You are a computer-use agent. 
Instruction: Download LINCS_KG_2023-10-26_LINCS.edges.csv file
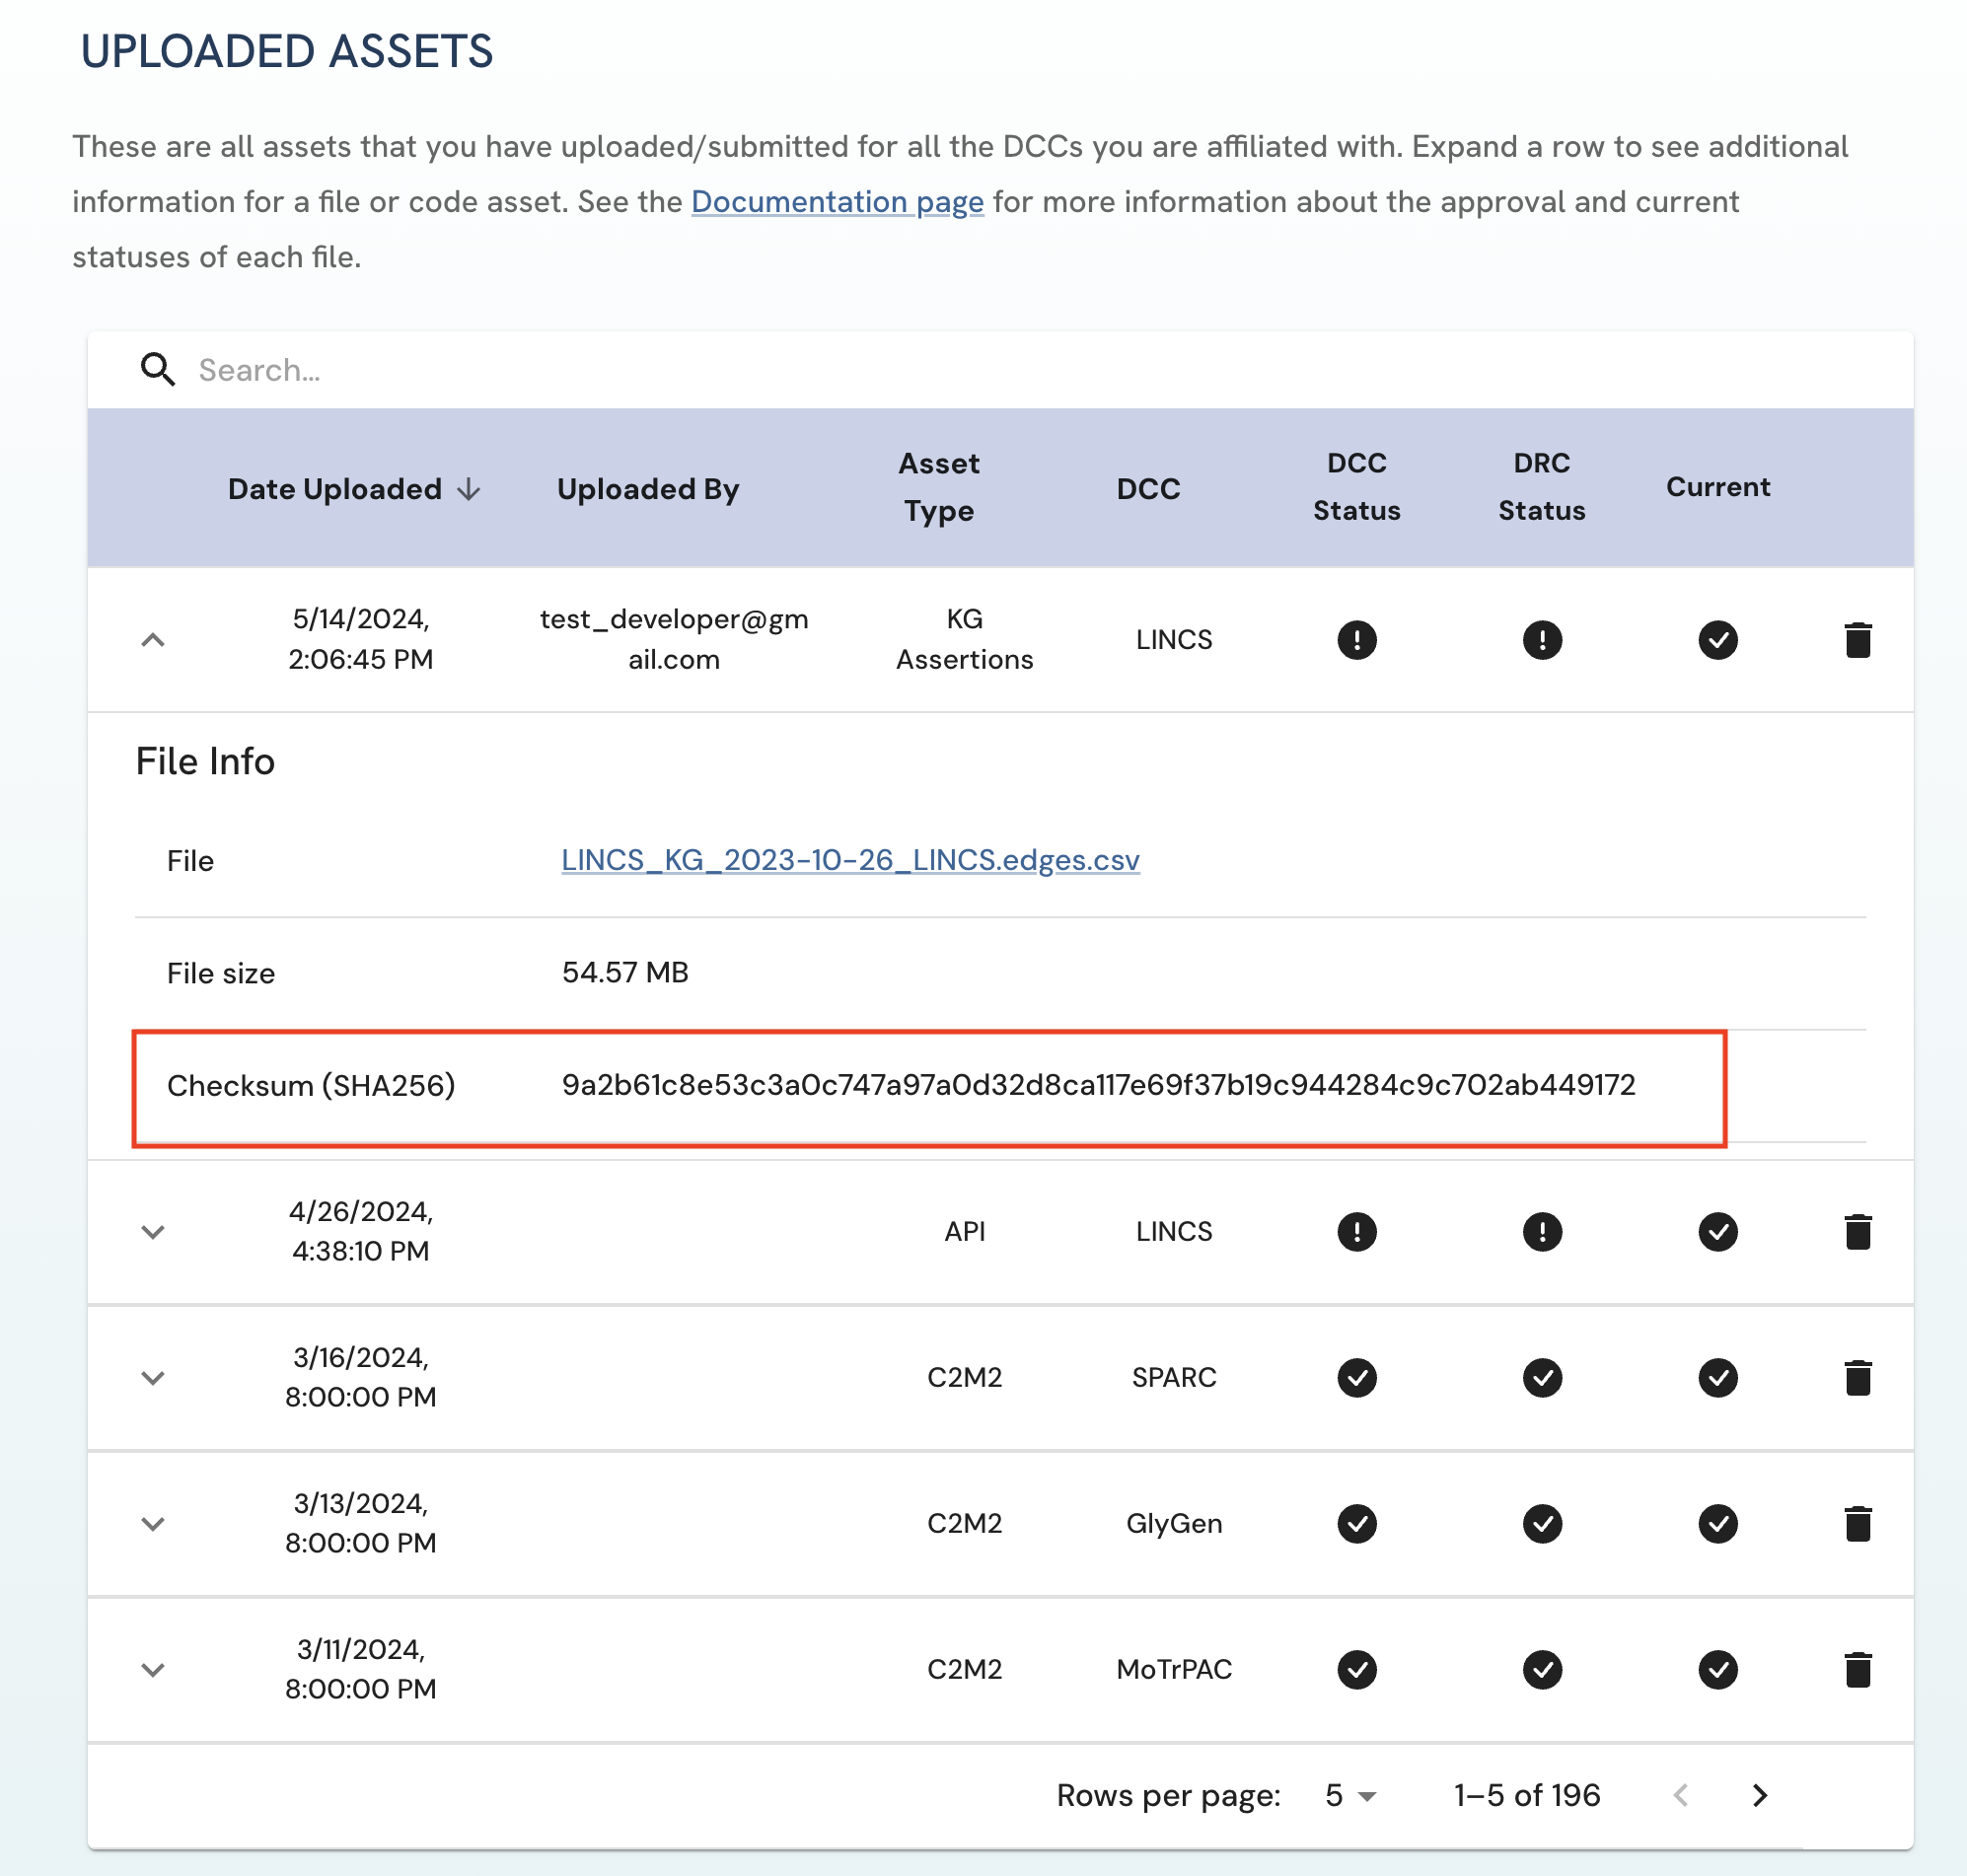pos(850,860)
